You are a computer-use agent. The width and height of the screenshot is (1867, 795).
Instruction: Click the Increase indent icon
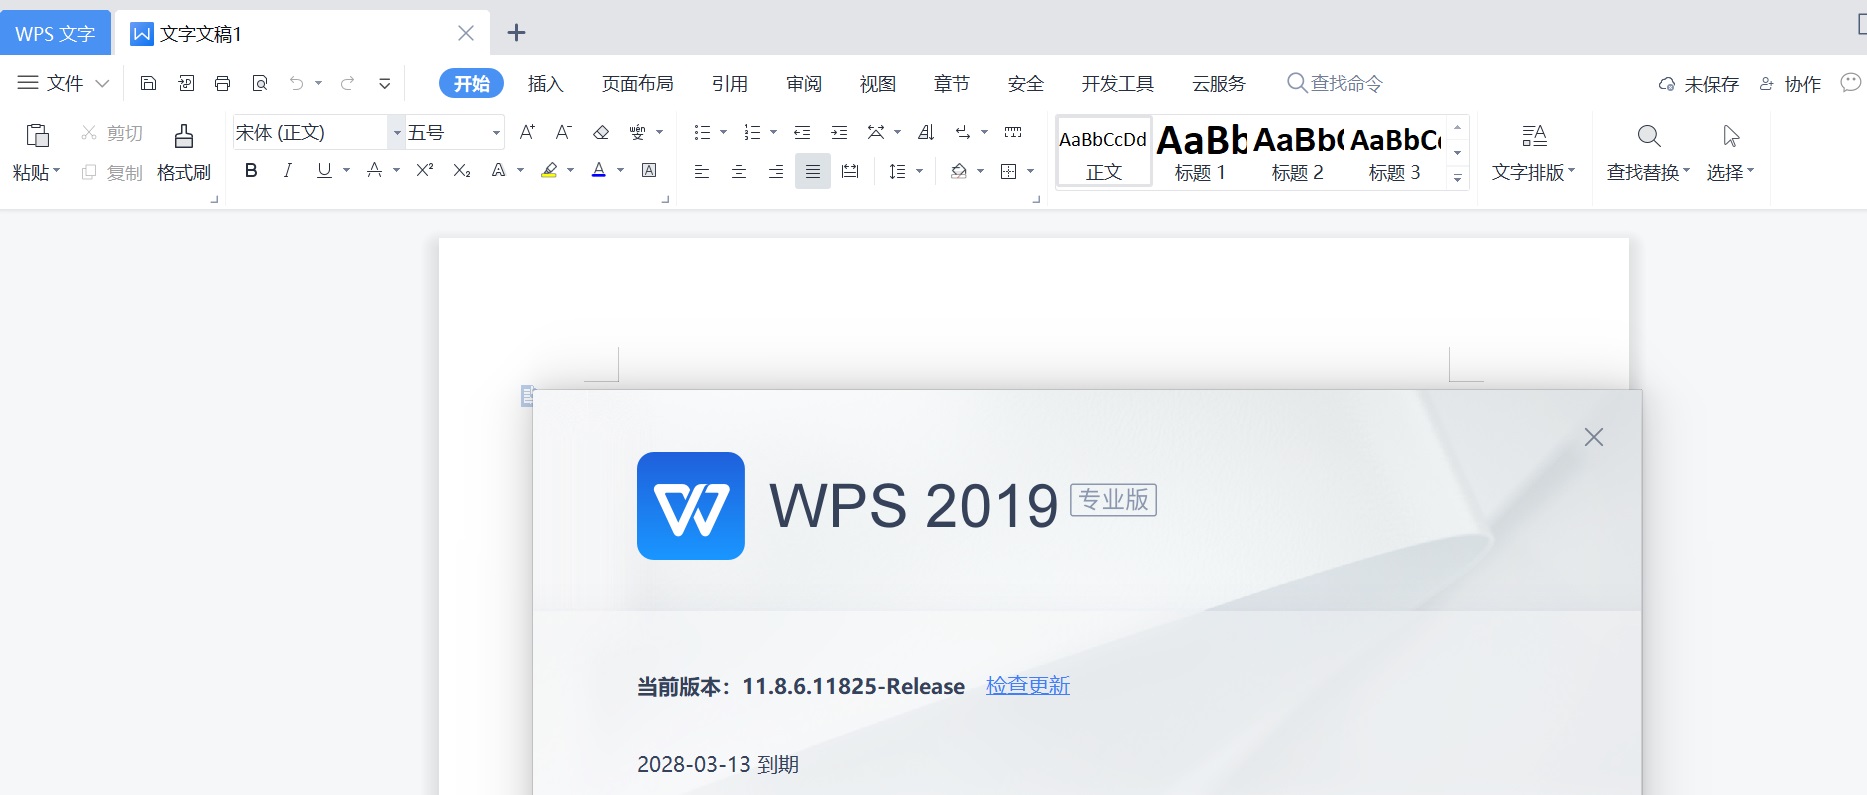(839, 132)
